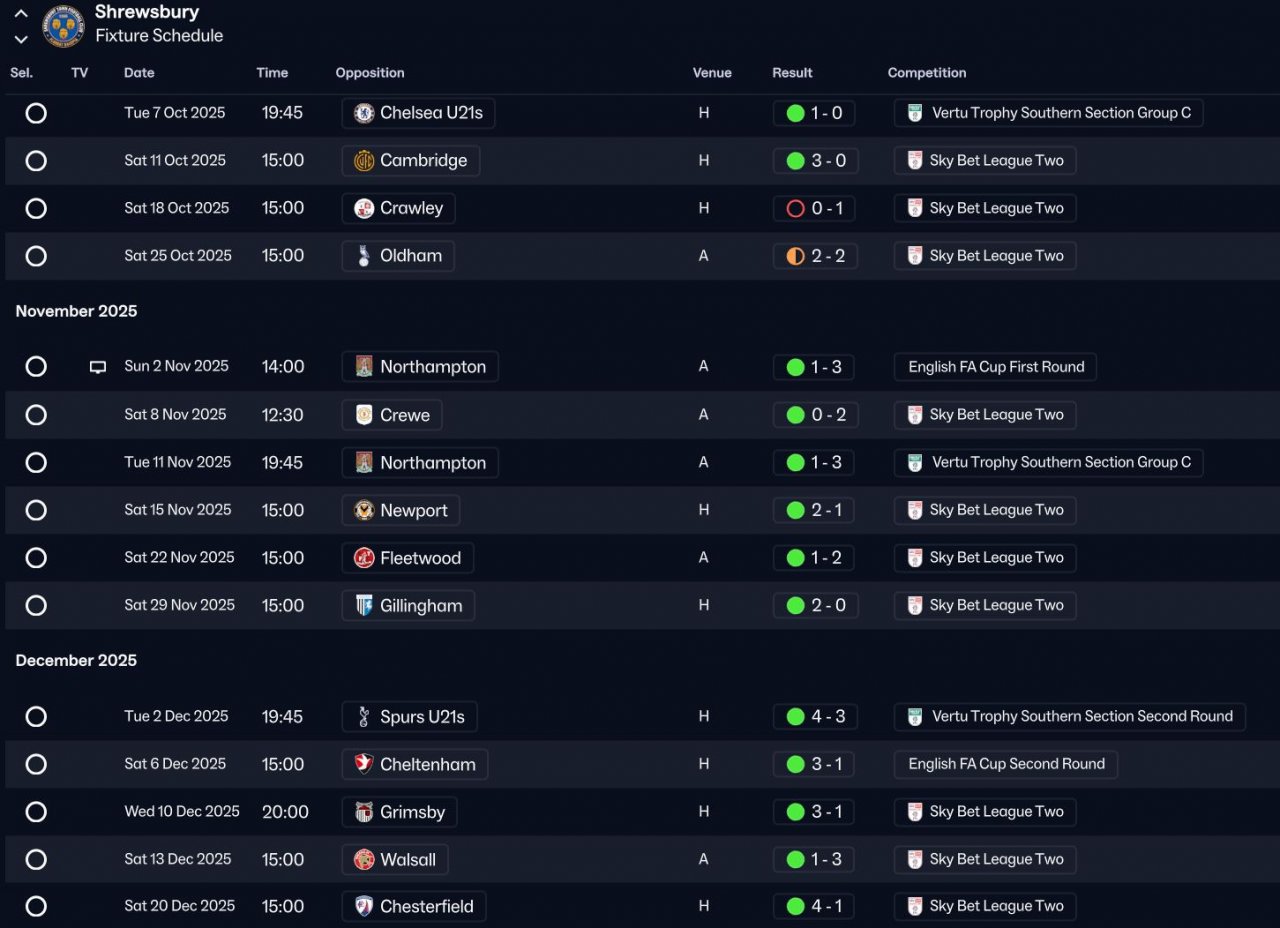
Task: Select the Chesterfield fixture radio button
Action: pyautogui.click(x=36, y=907)
